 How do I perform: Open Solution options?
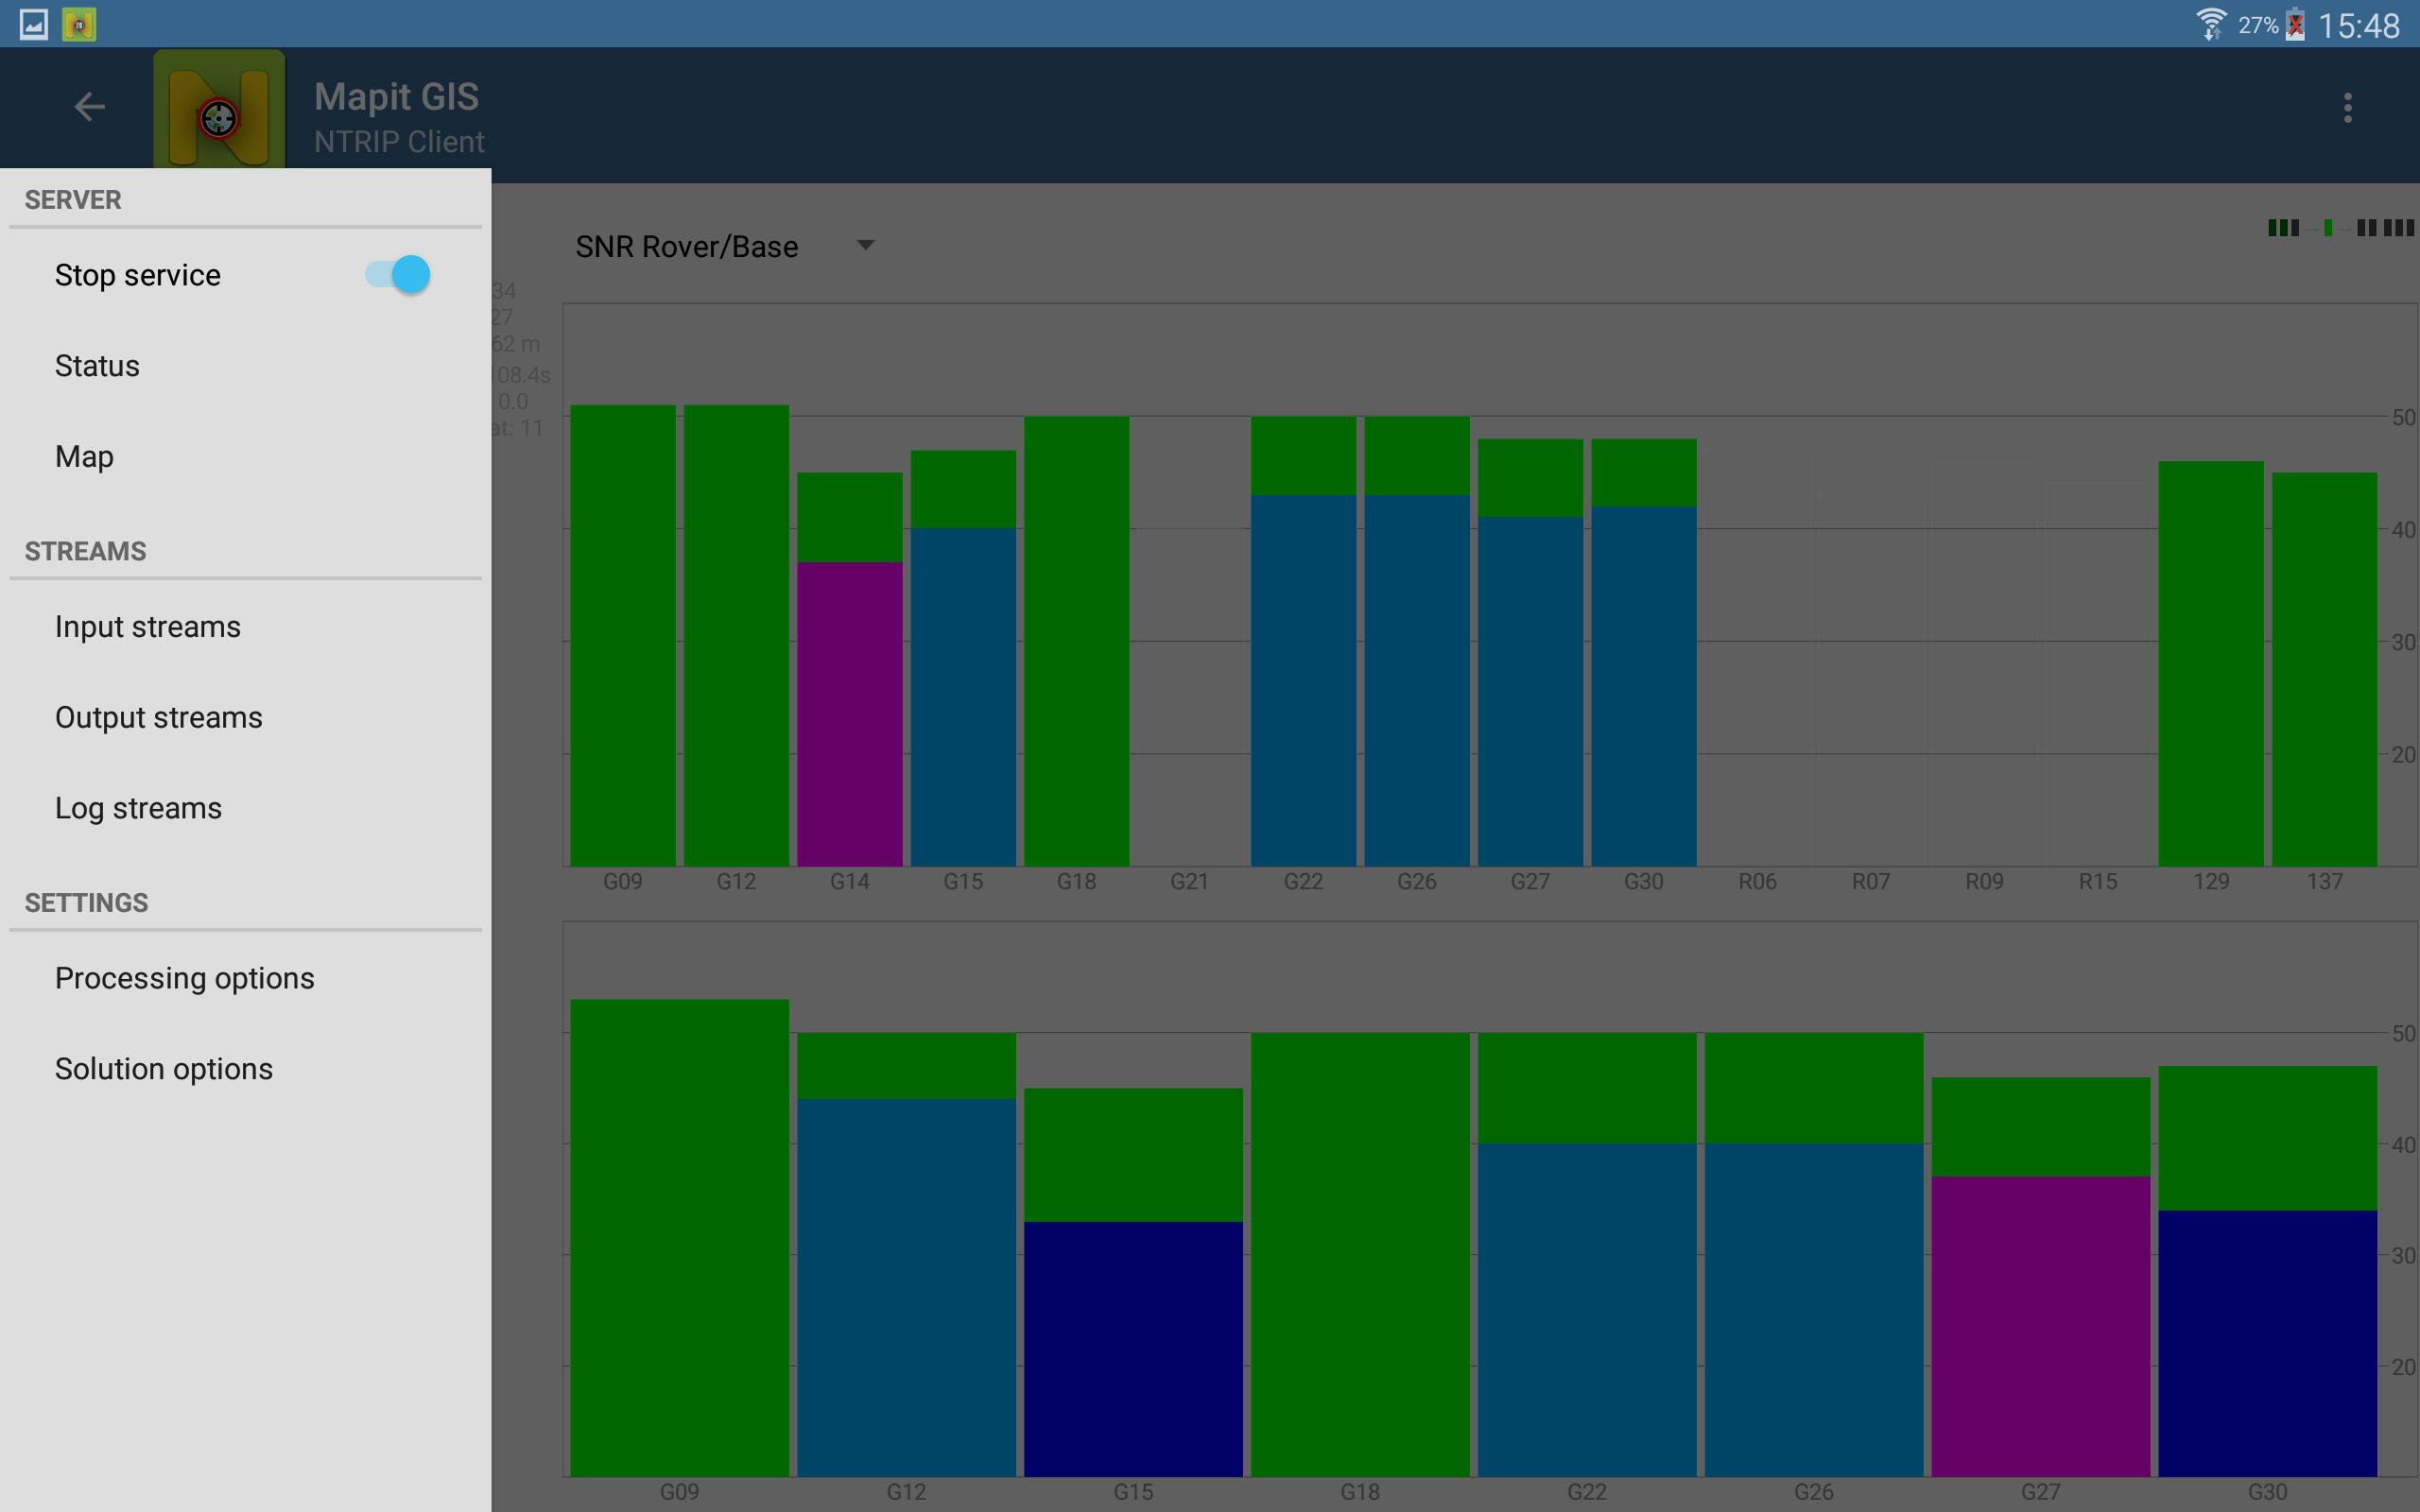pos(246,1069)
